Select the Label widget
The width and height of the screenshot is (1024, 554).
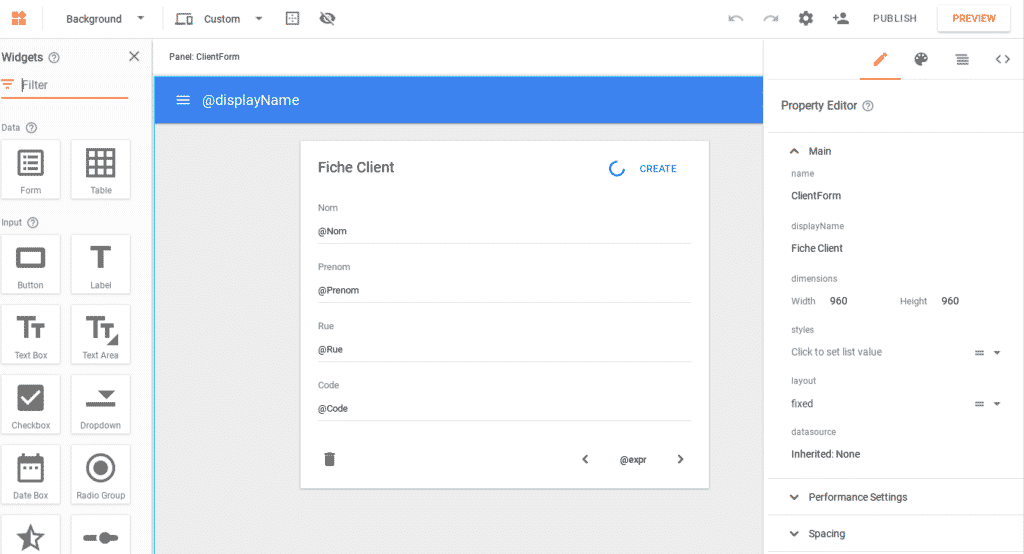tap(101, 264)
